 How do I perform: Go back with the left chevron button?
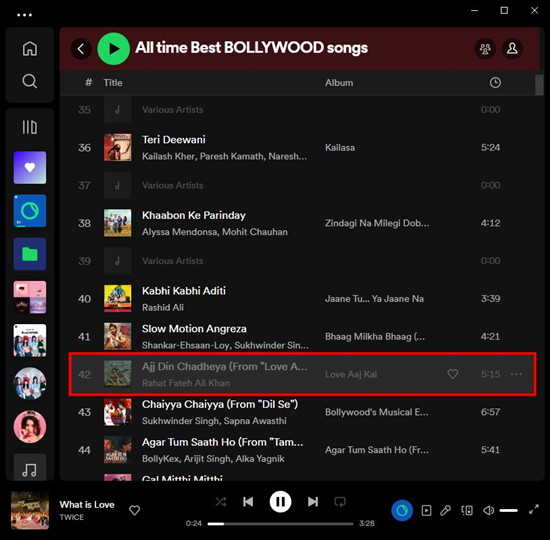click(x=81, y=48)
